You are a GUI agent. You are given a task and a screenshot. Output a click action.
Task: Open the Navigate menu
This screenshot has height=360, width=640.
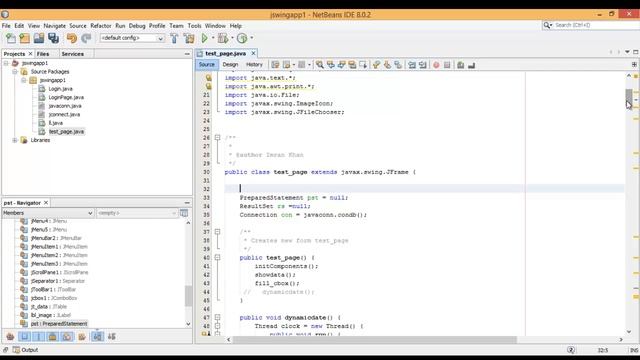tap(55, 26)
